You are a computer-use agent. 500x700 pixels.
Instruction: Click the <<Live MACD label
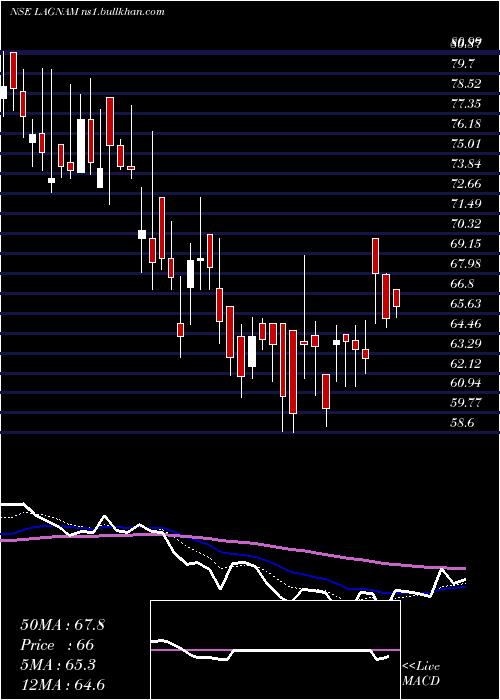(x=421, y=674)
